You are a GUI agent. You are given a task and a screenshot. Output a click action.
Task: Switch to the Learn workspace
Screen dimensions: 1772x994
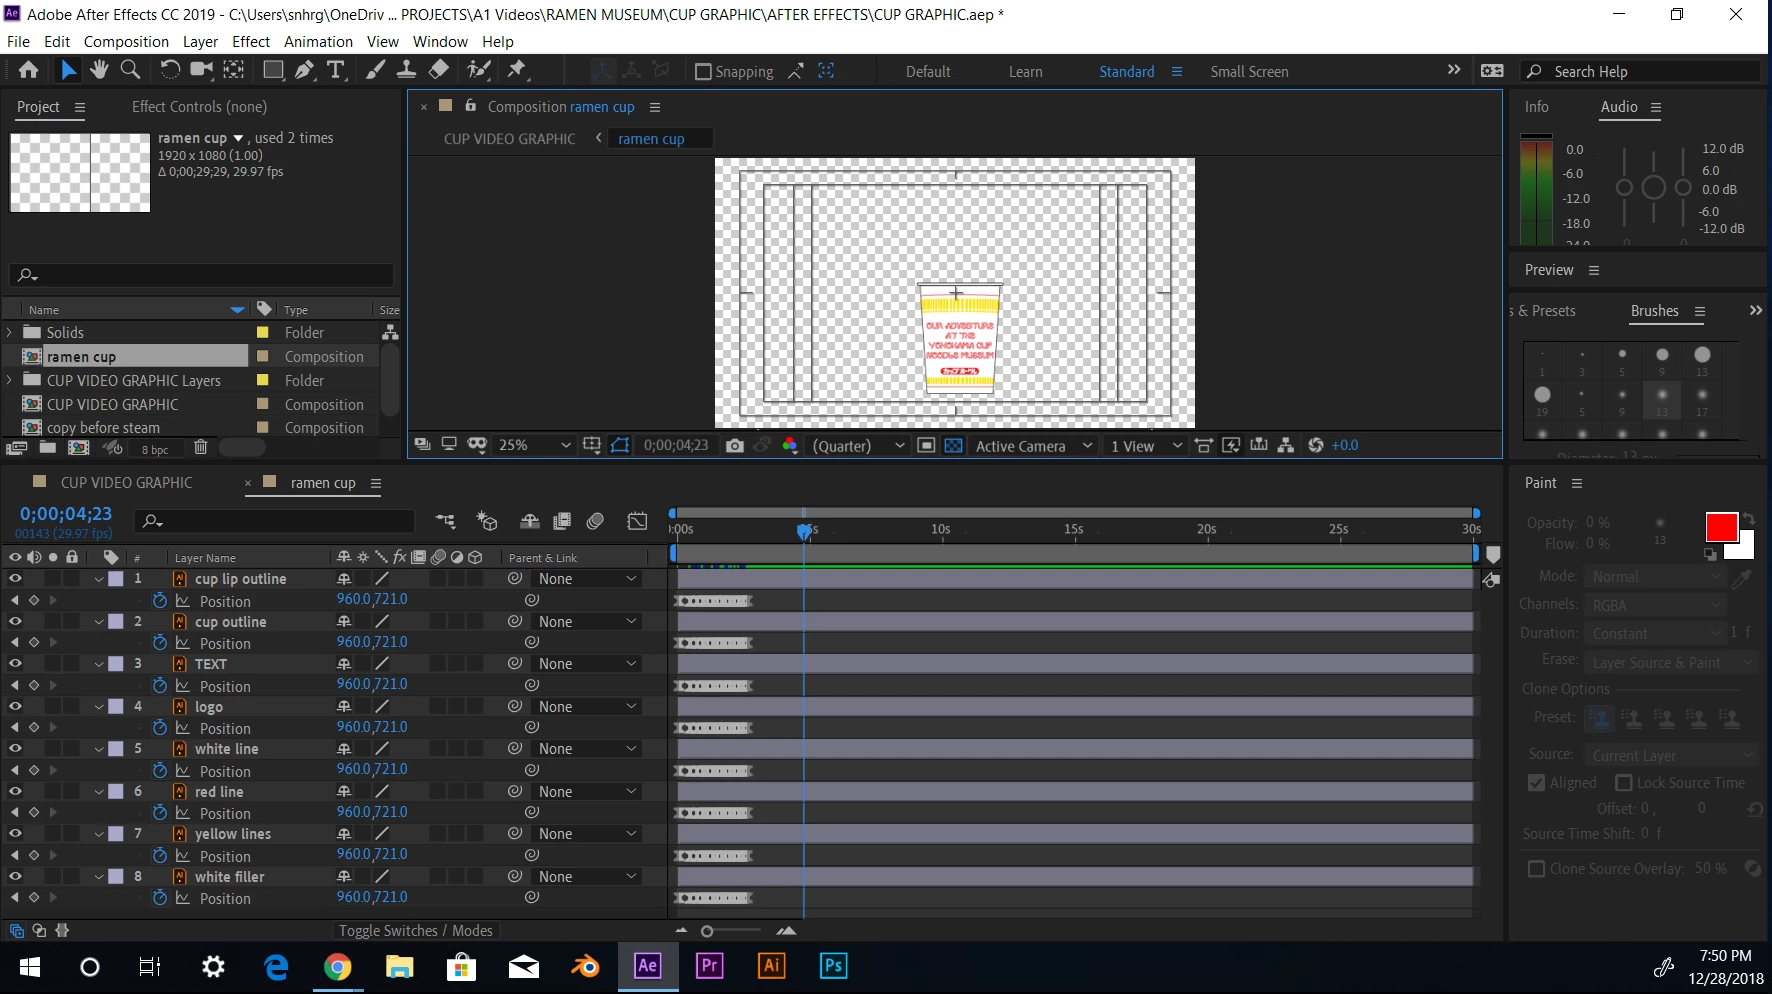1025,72
